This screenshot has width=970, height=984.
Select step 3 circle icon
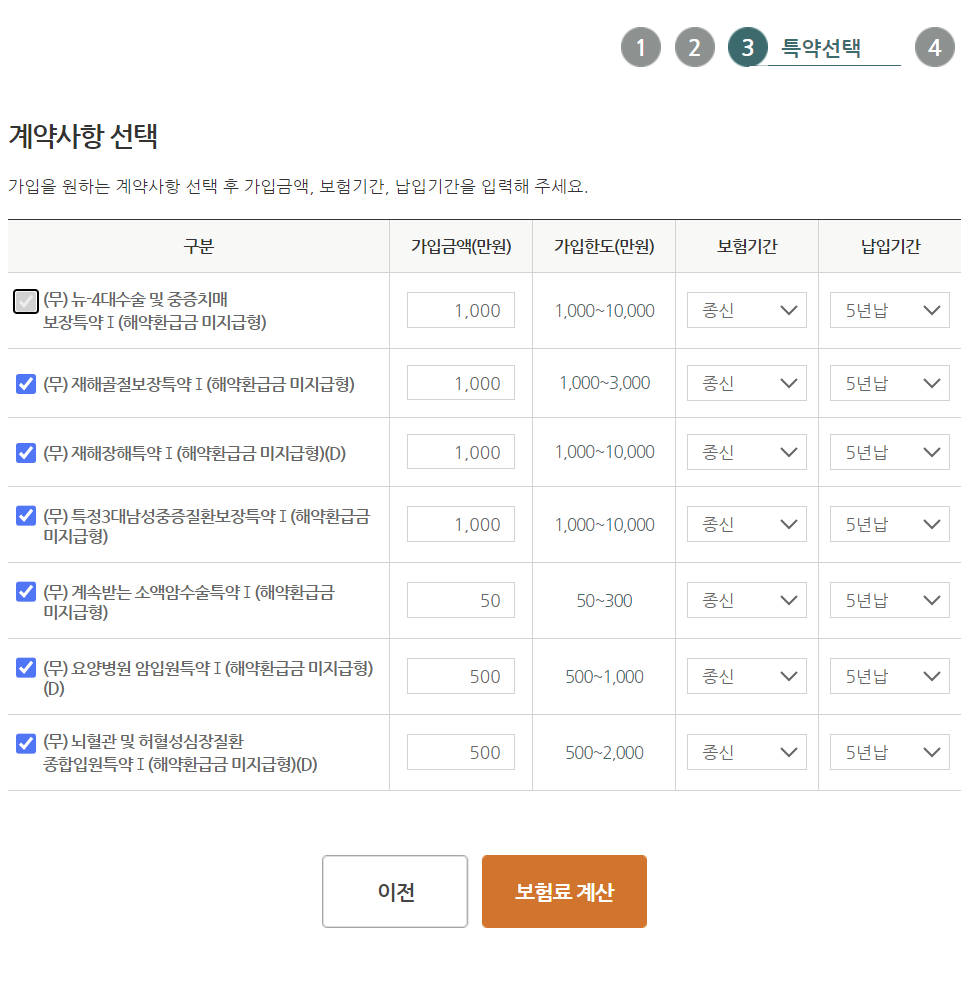point(748,47)
